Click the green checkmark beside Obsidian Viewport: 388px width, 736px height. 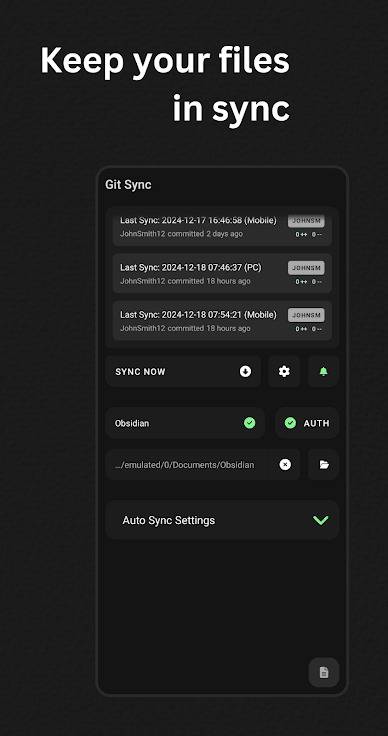(x=250, y=423)
